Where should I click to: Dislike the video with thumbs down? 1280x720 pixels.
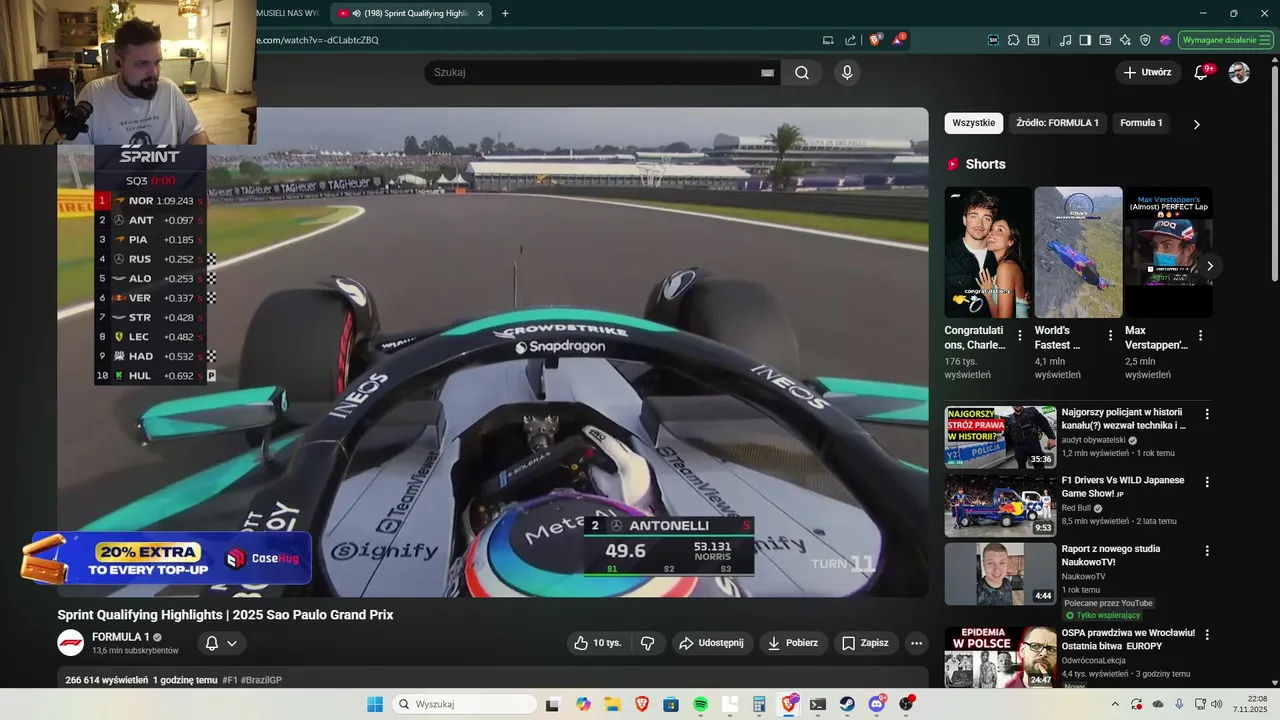tap(647, 643)
